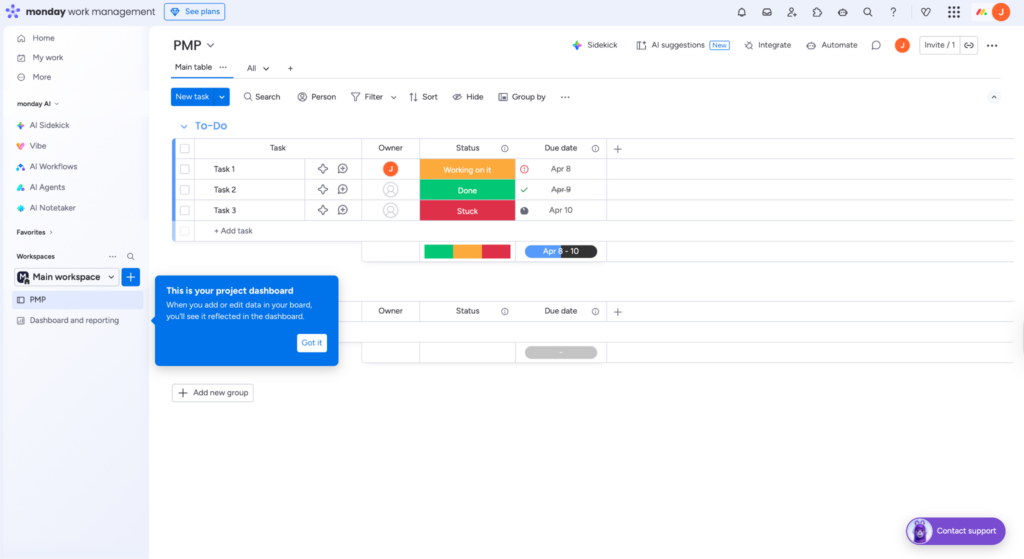Tick the checkbox for Task 1
Image resolution: width=1024 pixels, height=559 pixels.
tap(185, 169)
